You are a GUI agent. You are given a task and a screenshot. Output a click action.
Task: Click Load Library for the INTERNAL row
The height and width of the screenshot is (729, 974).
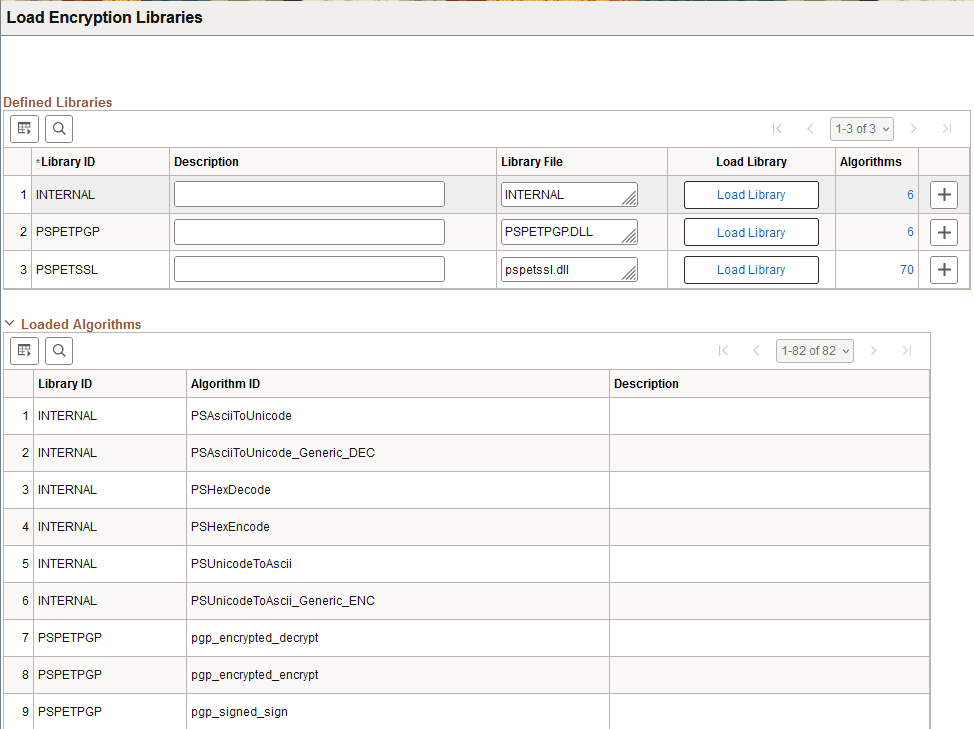pyautogui.click(x=751, y=194)
